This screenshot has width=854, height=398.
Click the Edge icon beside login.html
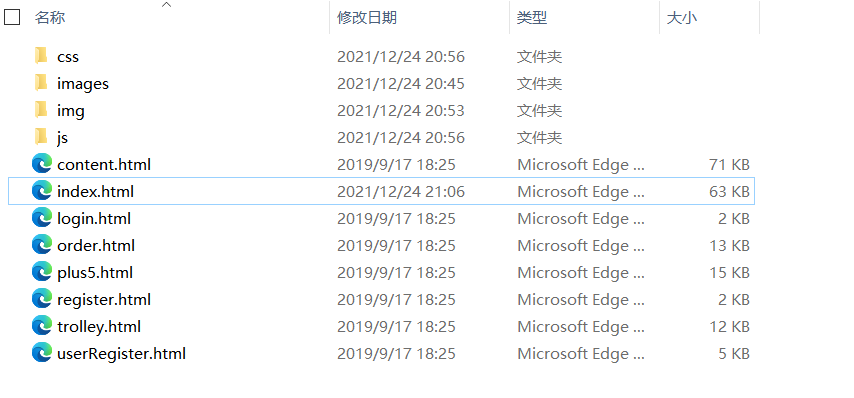tap(42, 218)
